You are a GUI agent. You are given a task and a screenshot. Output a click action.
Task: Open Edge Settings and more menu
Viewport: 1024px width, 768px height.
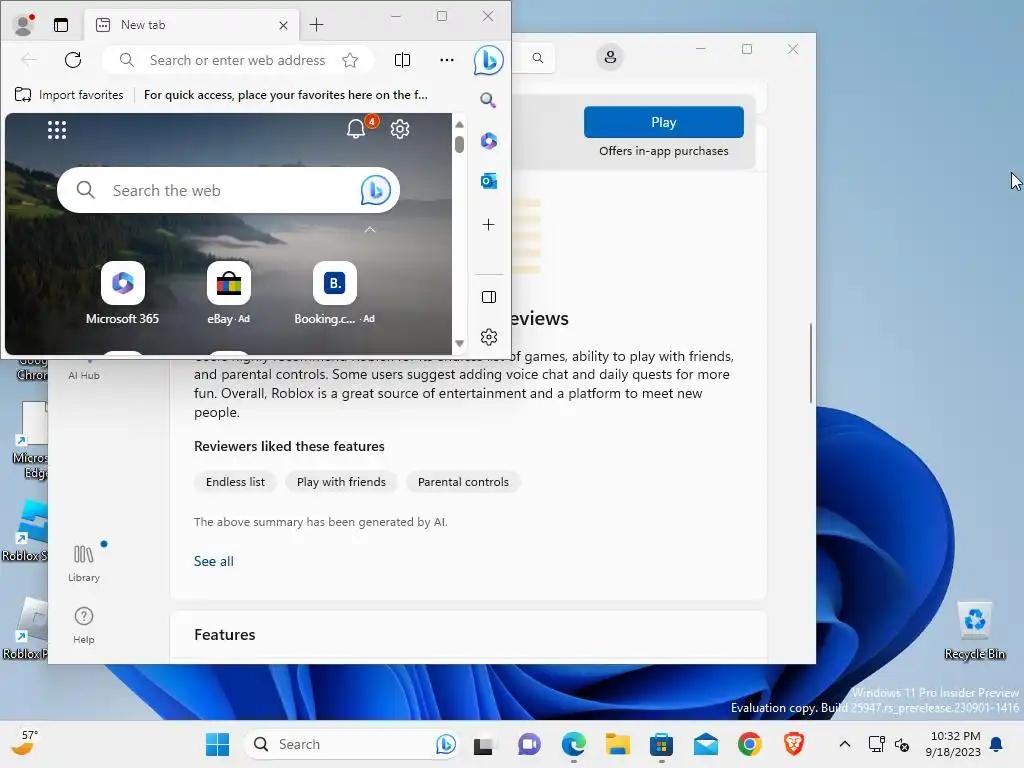pos(447,60)
